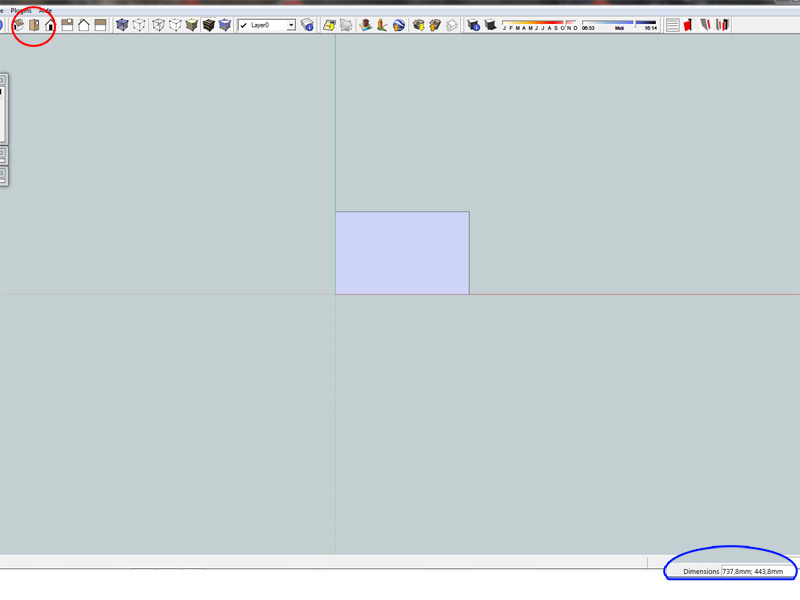Click the Dimensions measurement input box
Viewport: 800px width, 600px height.
tap(757, 571)
